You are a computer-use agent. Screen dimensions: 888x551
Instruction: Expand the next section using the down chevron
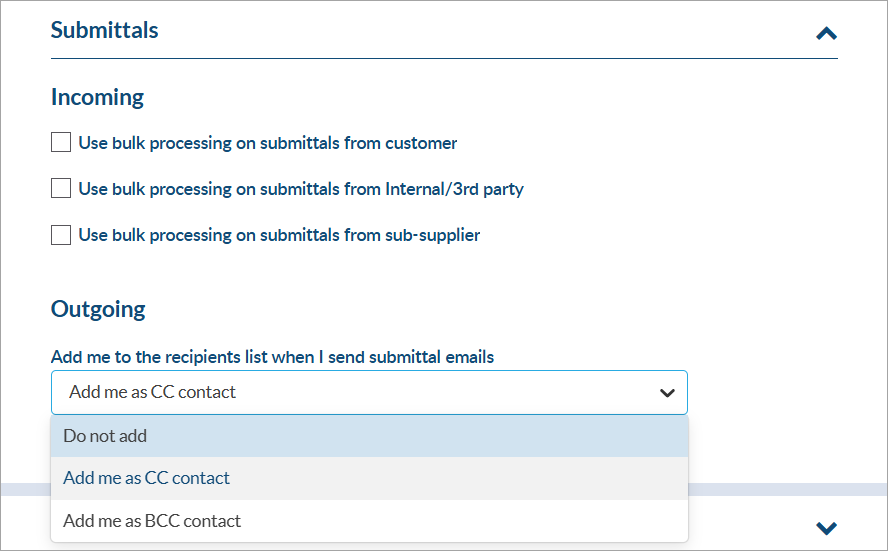coord(826,528)
